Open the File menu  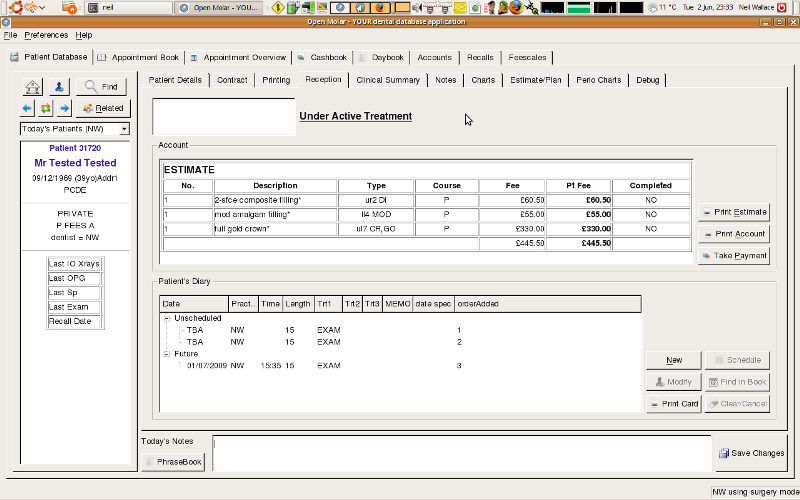click(10, 35)
